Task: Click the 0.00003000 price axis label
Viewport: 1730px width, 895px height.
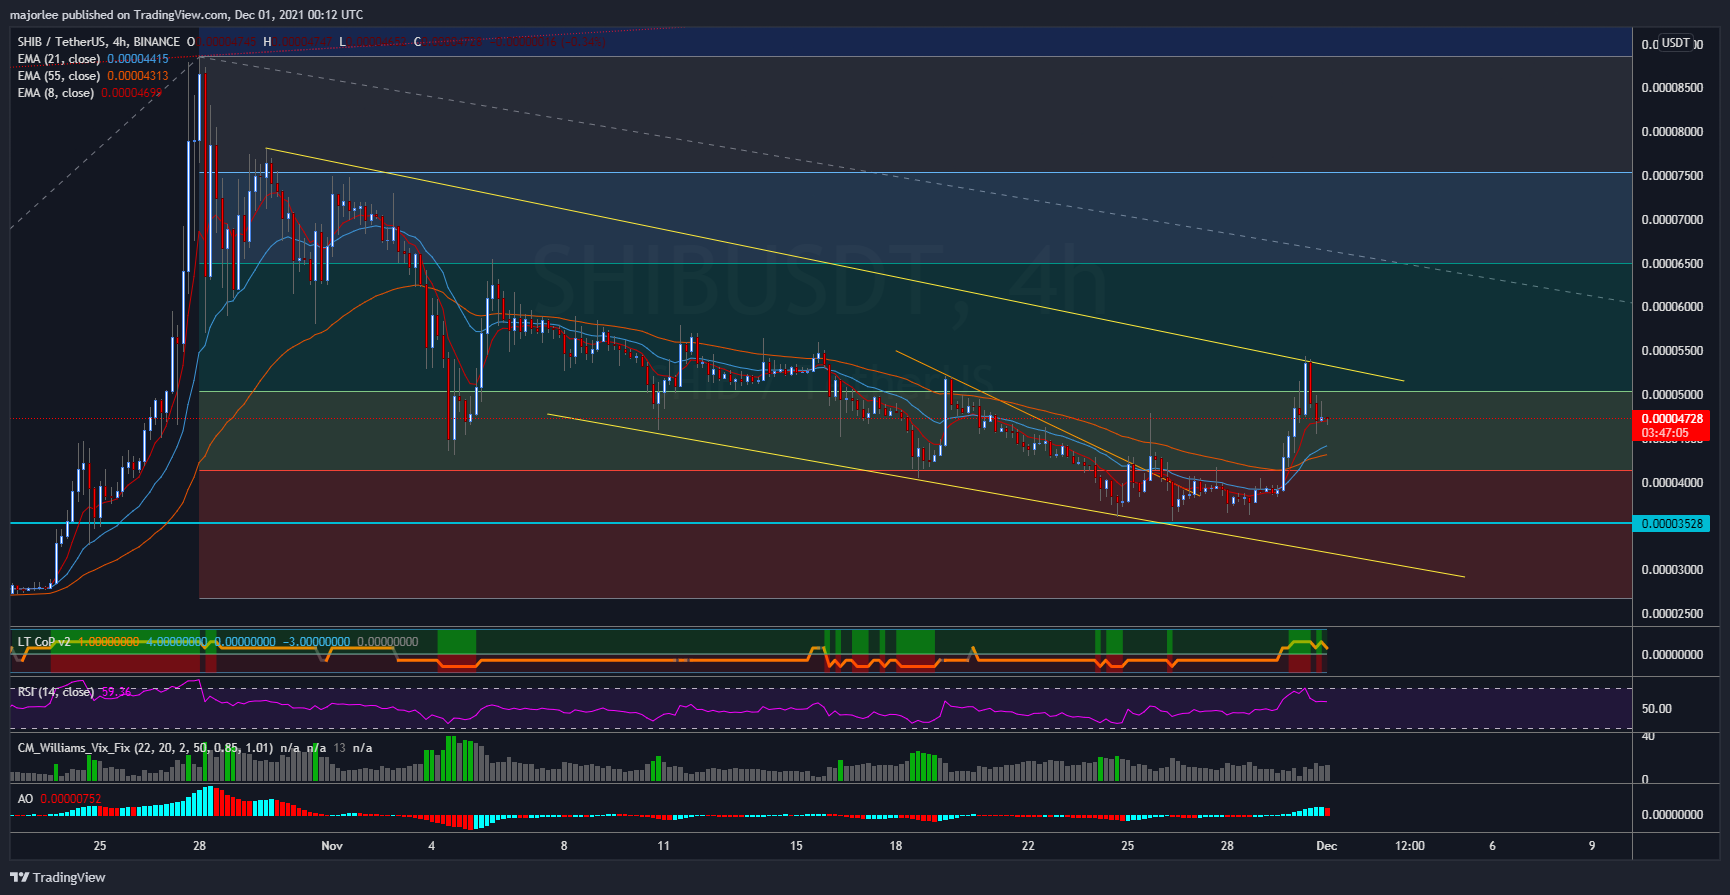Action: coord(1672,570)
